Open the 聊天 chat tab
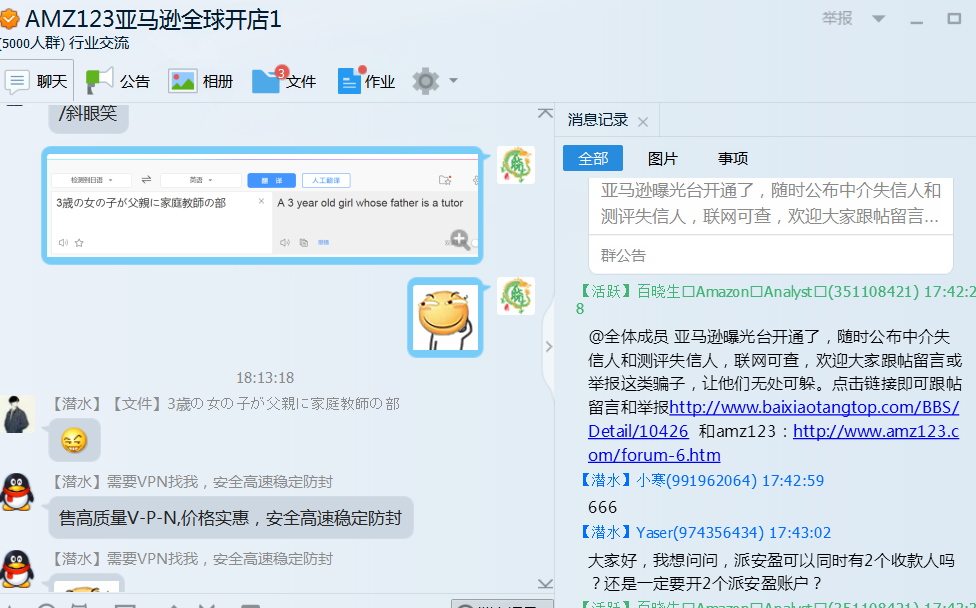The height and width of the screenshot is (608, 976). (x=36, y=81)
